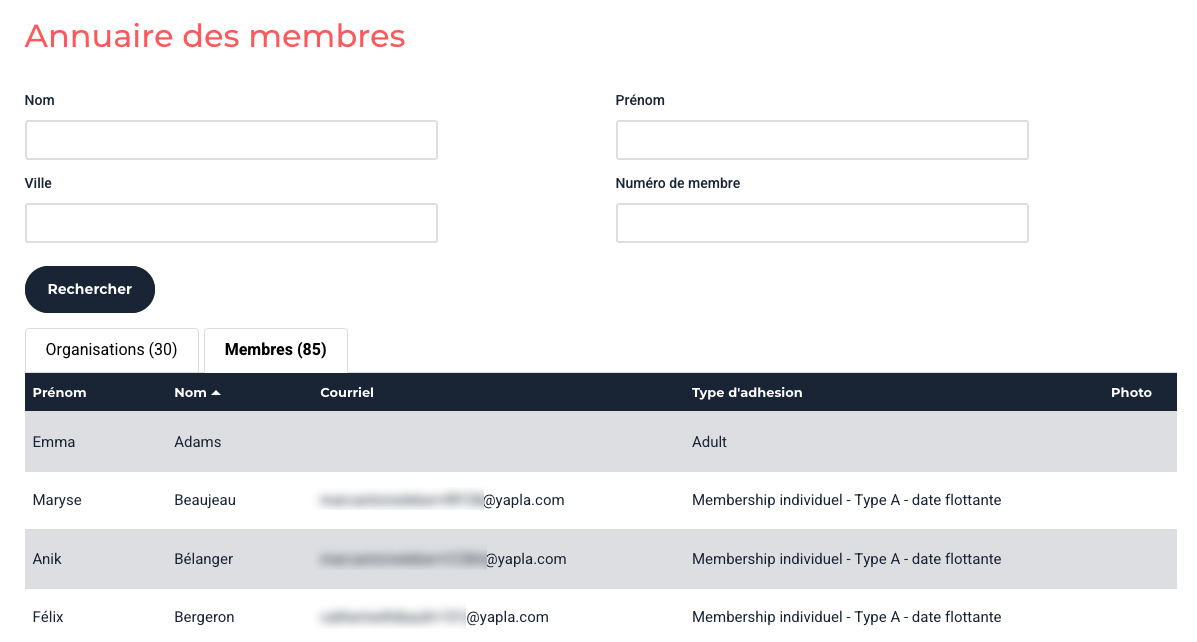1197x642 pixels.
Task: Select the Ville input field
Action: tap(231, 223)
